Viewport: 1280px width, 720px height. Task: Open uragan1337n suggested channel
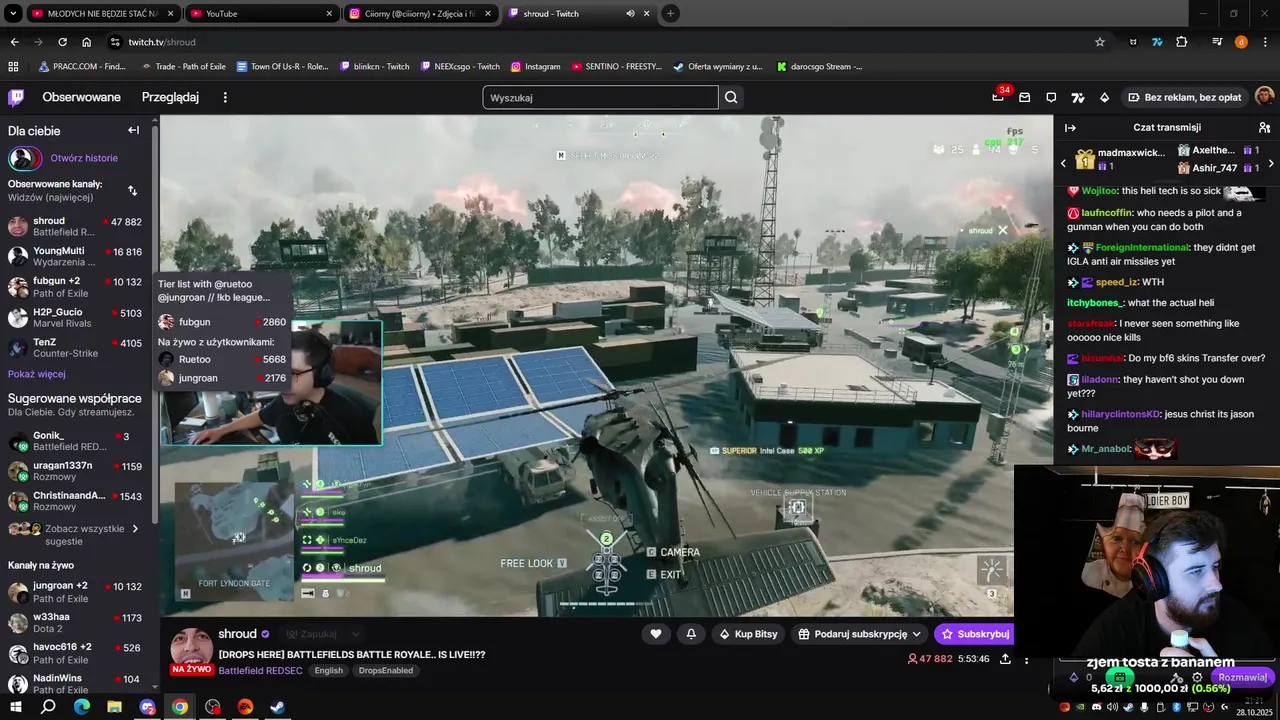pyautogui.click(x=75, y=472)
